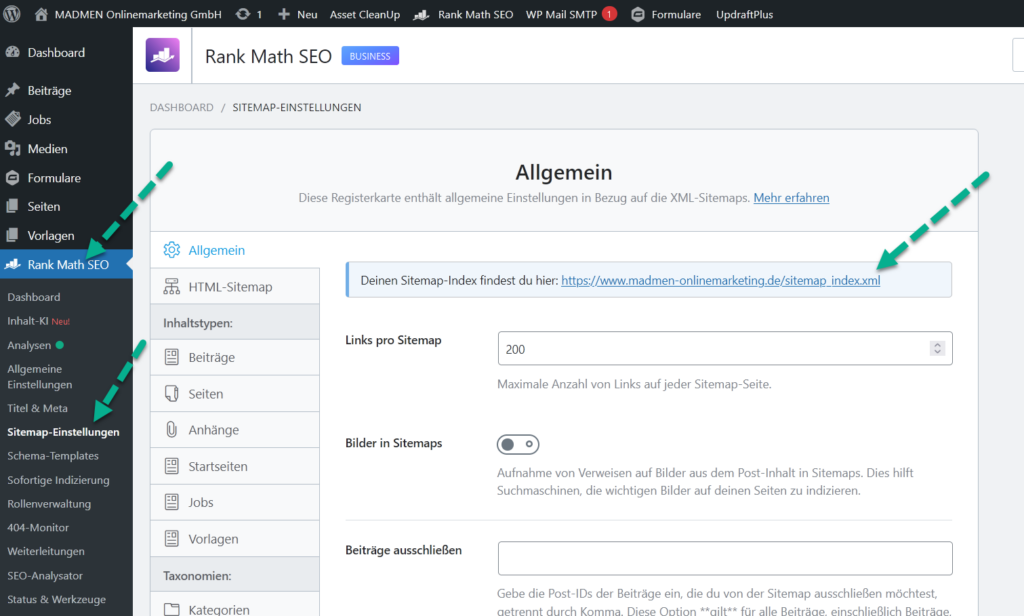Open Titel & Meta submenu item
Viewport: 1024px width, 616px height.
coord(37,408)
